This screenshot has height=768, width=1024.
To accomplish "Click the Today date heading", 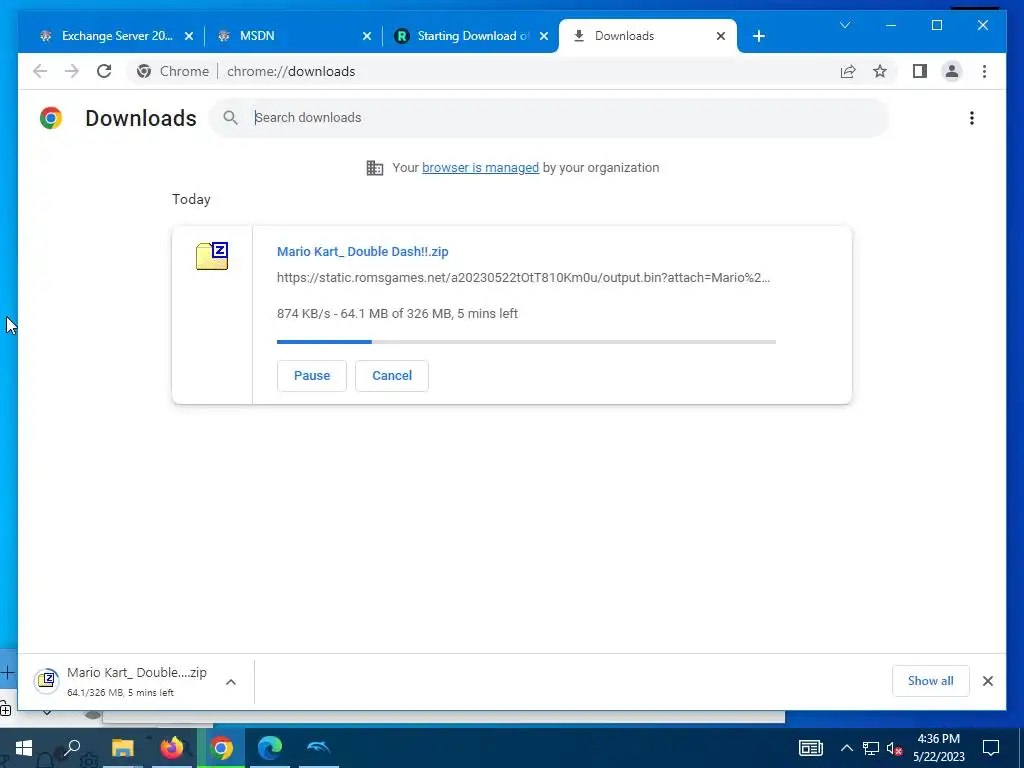I will point(191,199).
